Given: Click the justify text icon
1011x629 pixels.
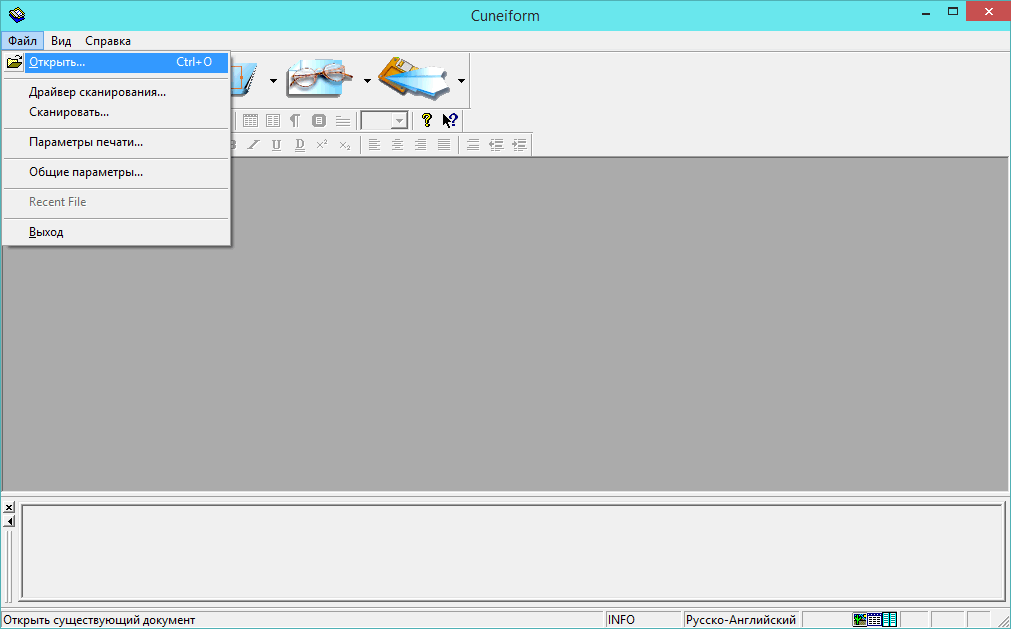Looking at the screenshot, I should pyautogui.click(x=444, y=145).
